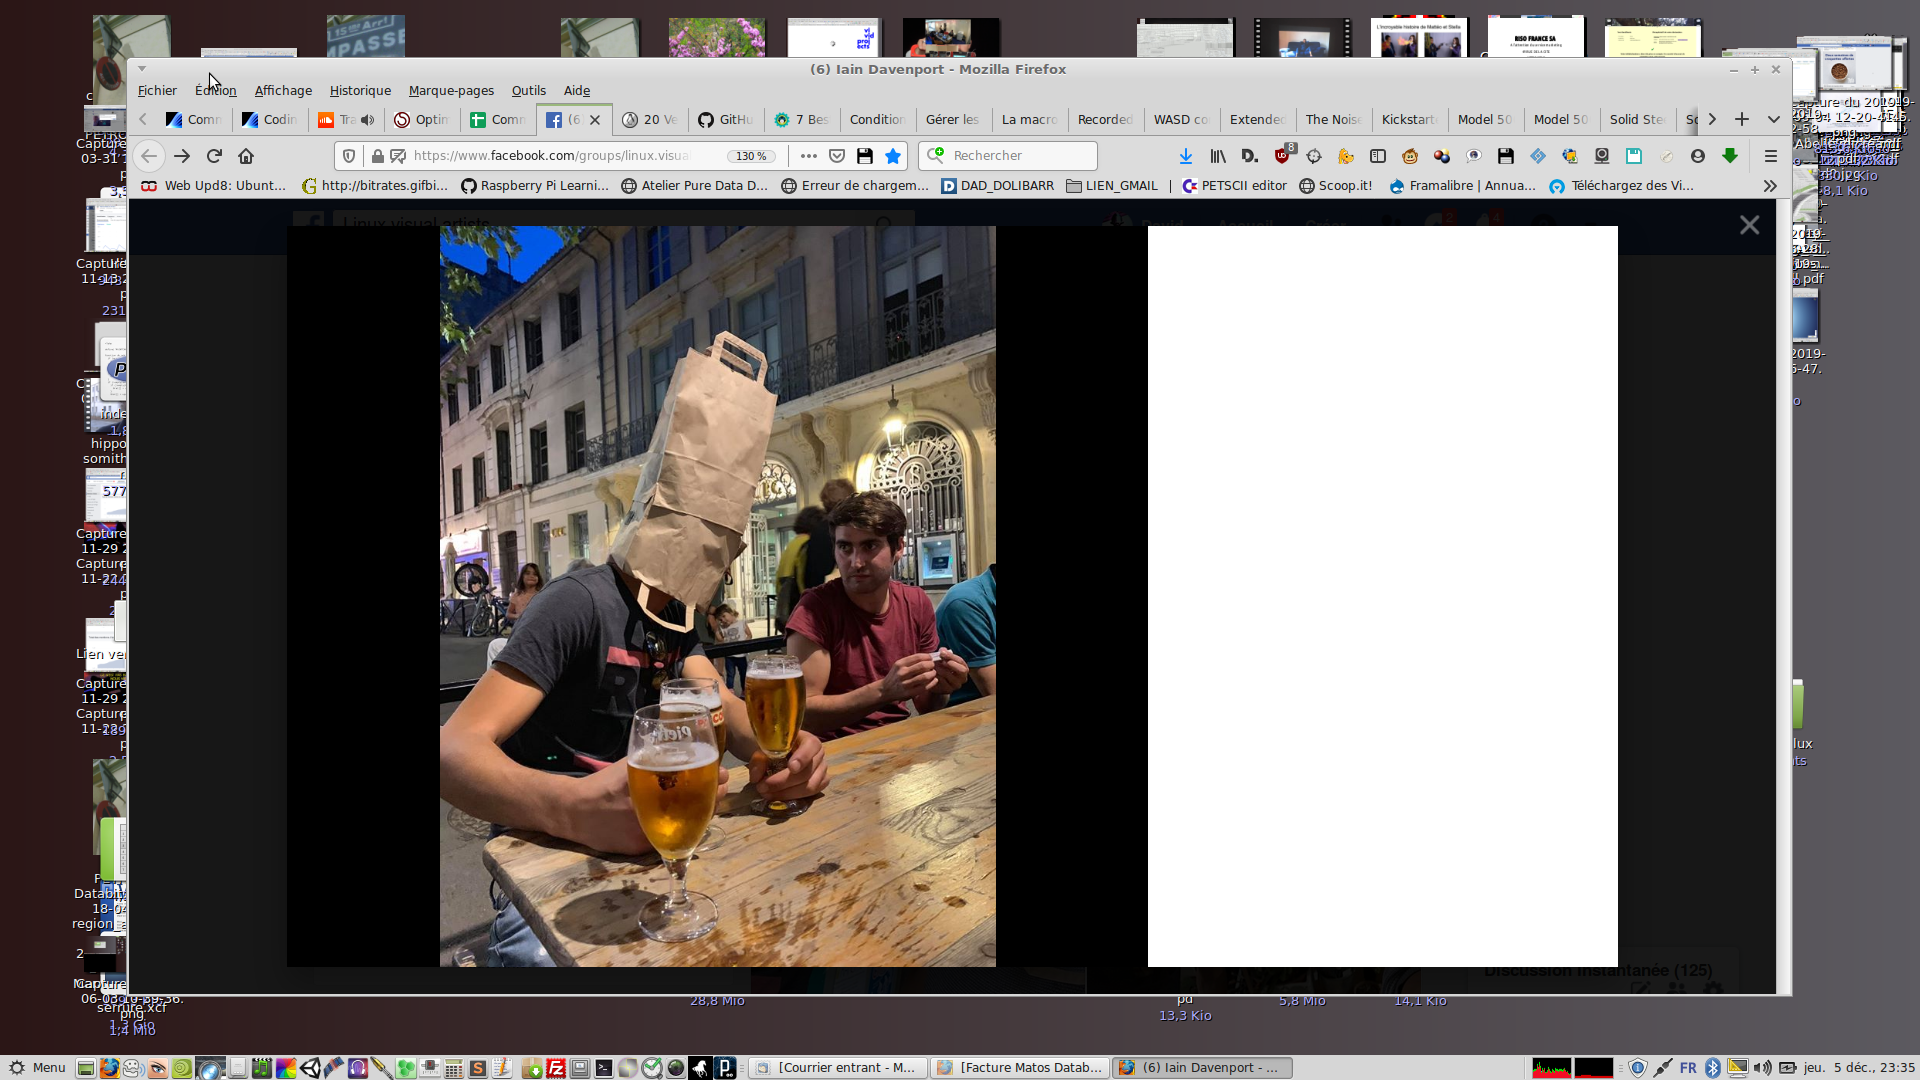Close the Facebook photo viewer overlay
1920x1080 pixels.
pyautogui.click(x=1749, y=226)
